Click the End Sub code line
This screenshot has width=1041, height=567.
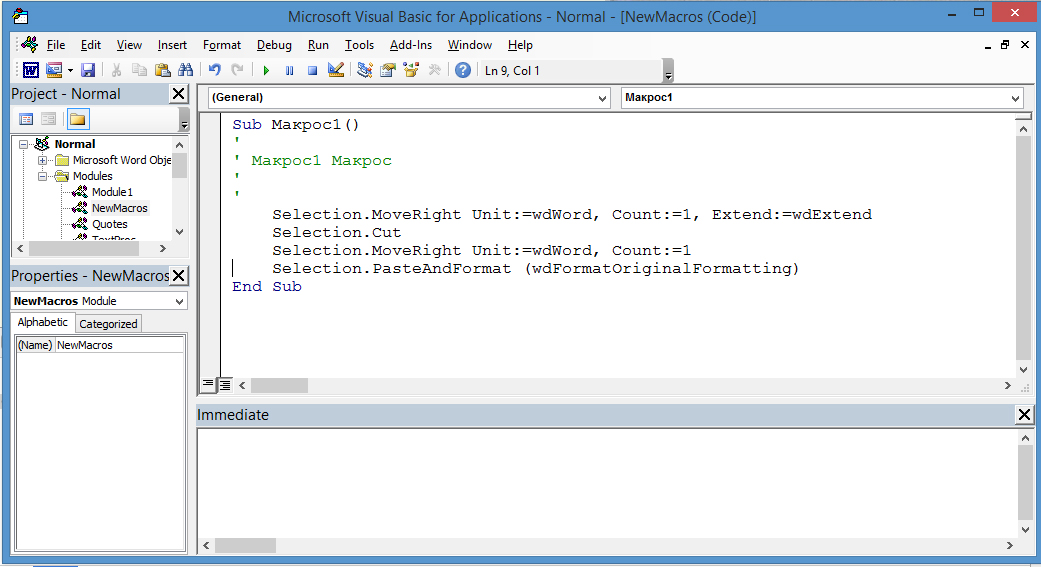267,286
